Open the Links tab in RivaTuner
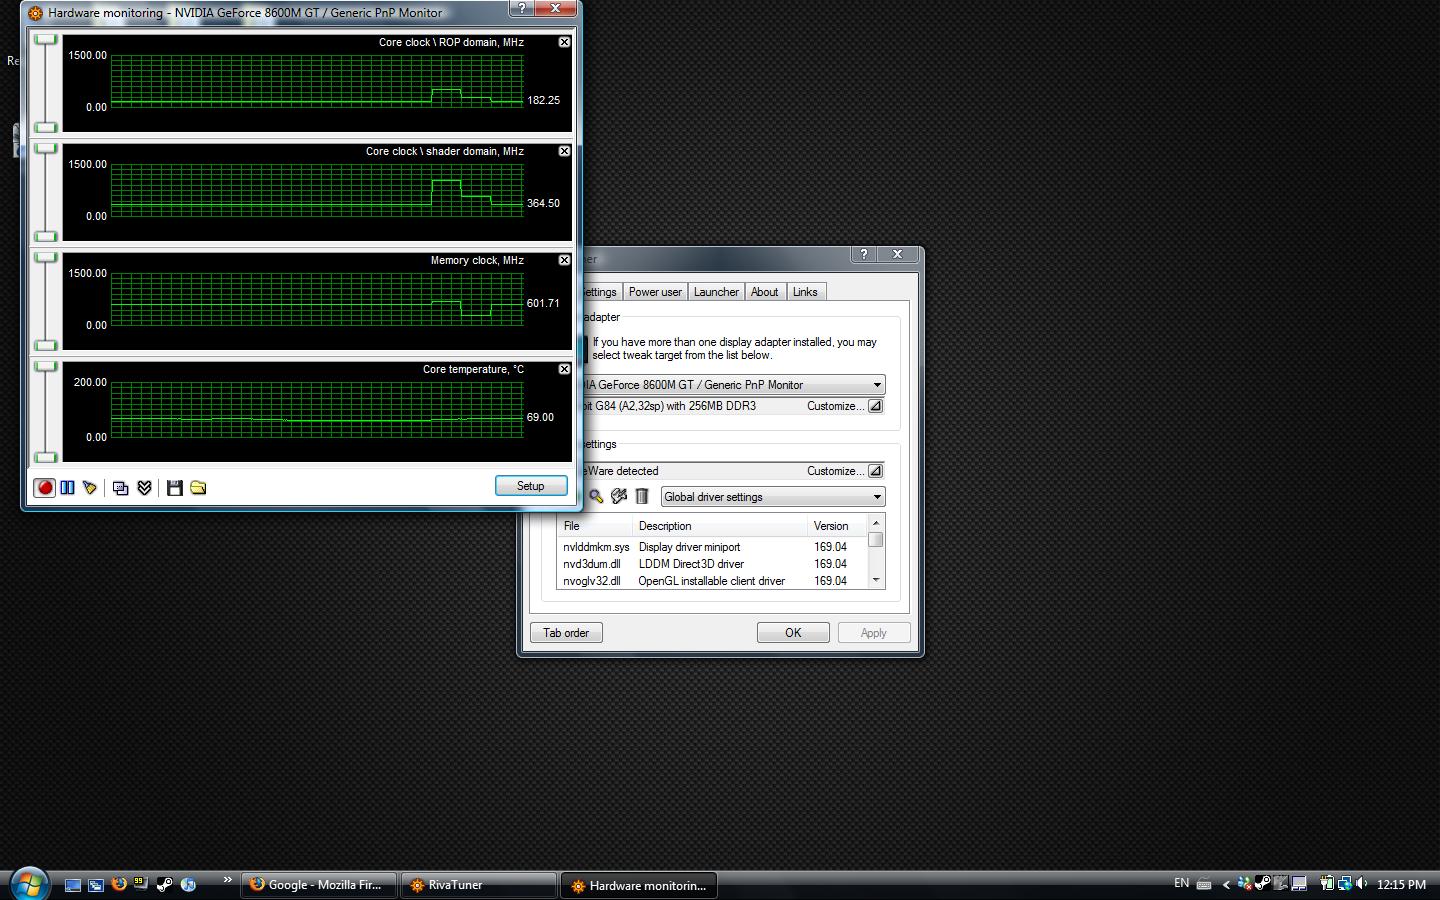The height and width of the screenshot is (900, 1440). (805, 292)
